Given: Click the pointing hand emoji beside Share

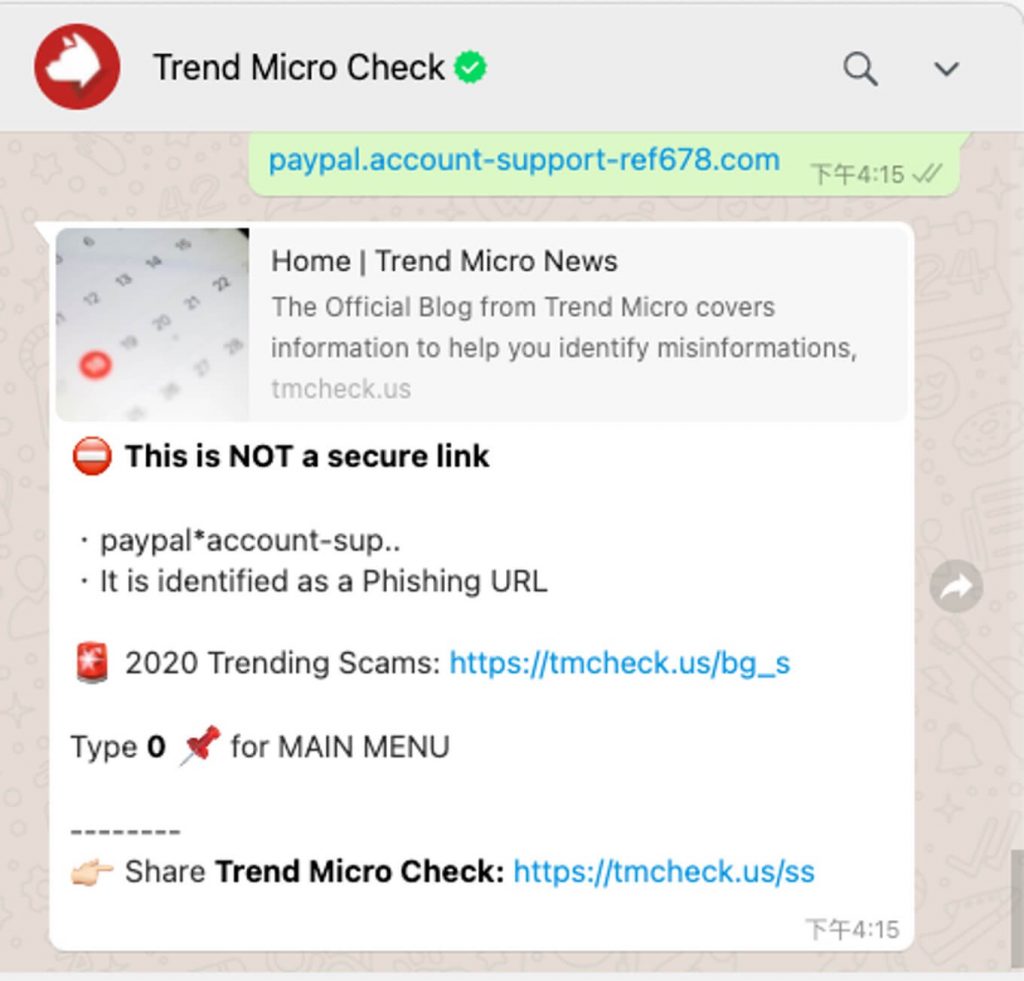Looking at the screenshot, I should (x=91, y=872).
